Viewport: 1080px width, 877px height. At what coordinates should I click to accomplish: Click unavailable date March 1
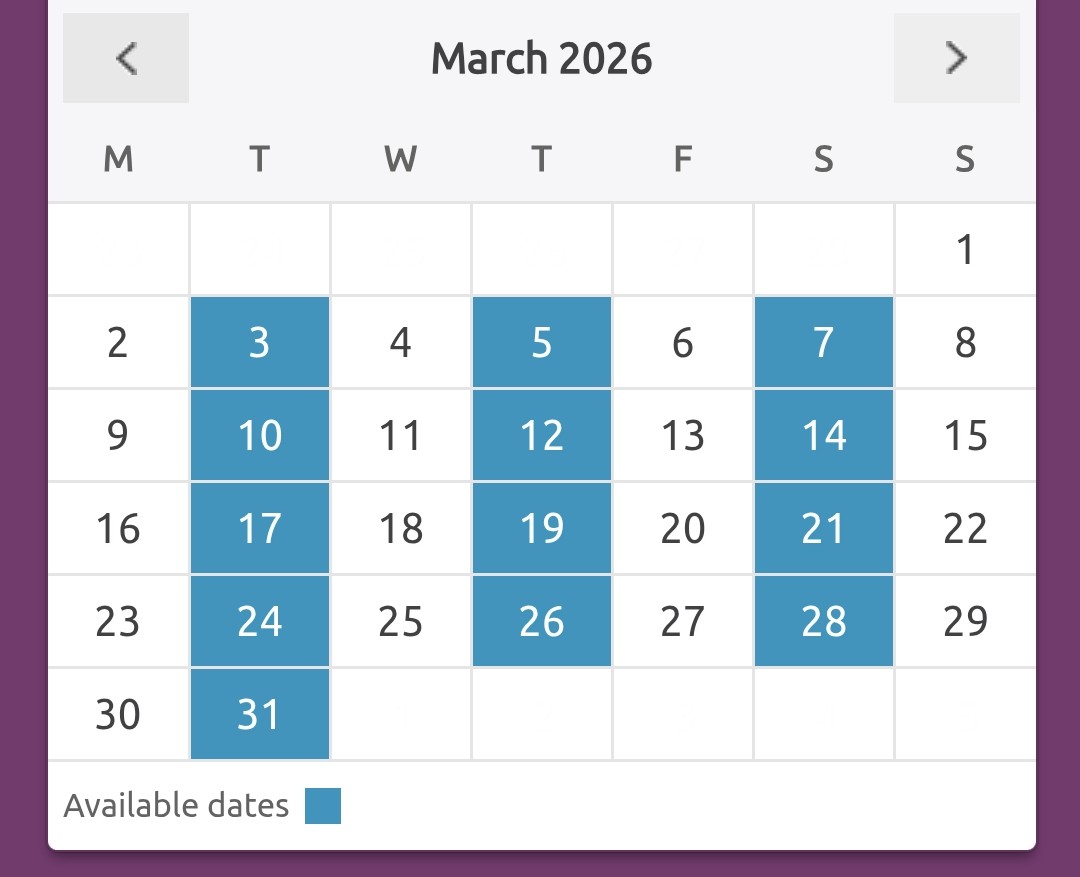tap(965, 250)
